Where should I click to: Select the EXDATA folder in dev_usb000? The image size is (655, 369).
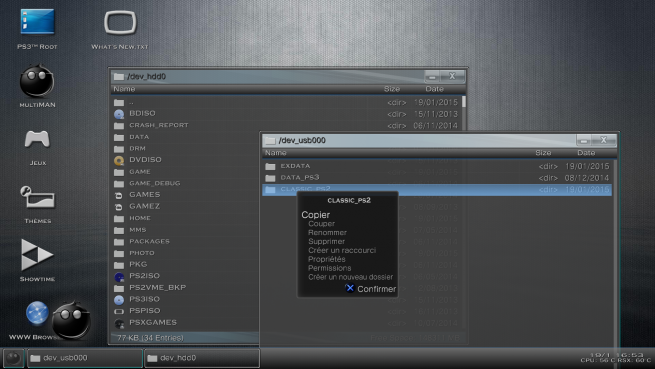[437, 166]
